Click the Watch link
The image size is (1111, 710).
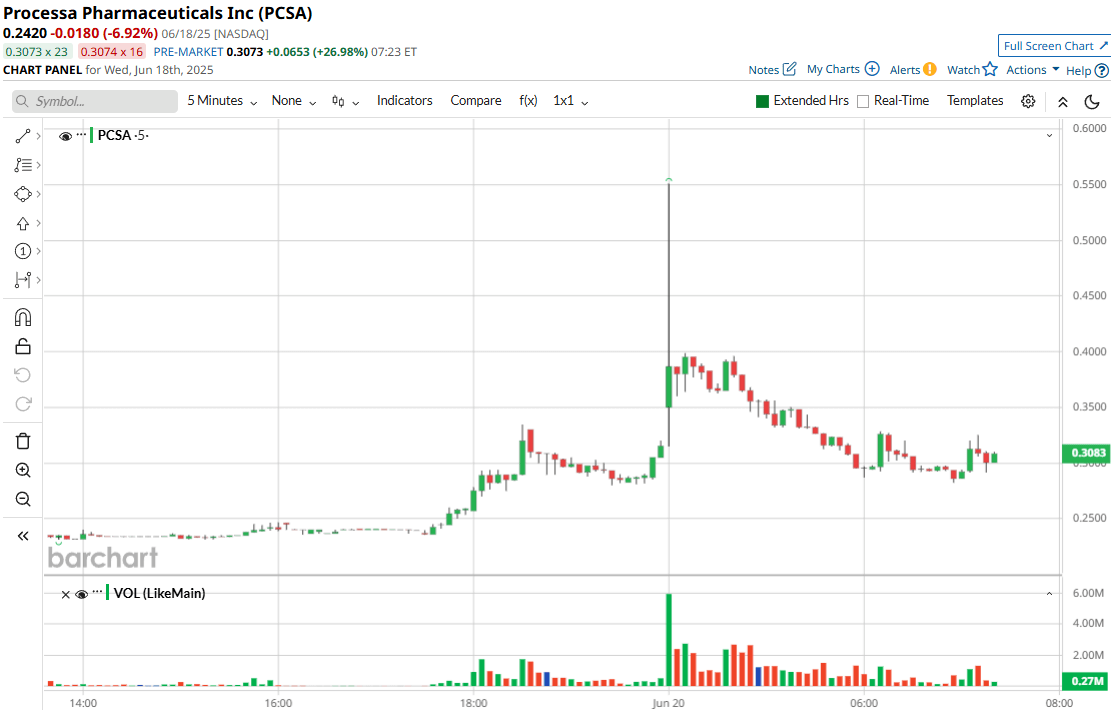click(x=964, y=69)
